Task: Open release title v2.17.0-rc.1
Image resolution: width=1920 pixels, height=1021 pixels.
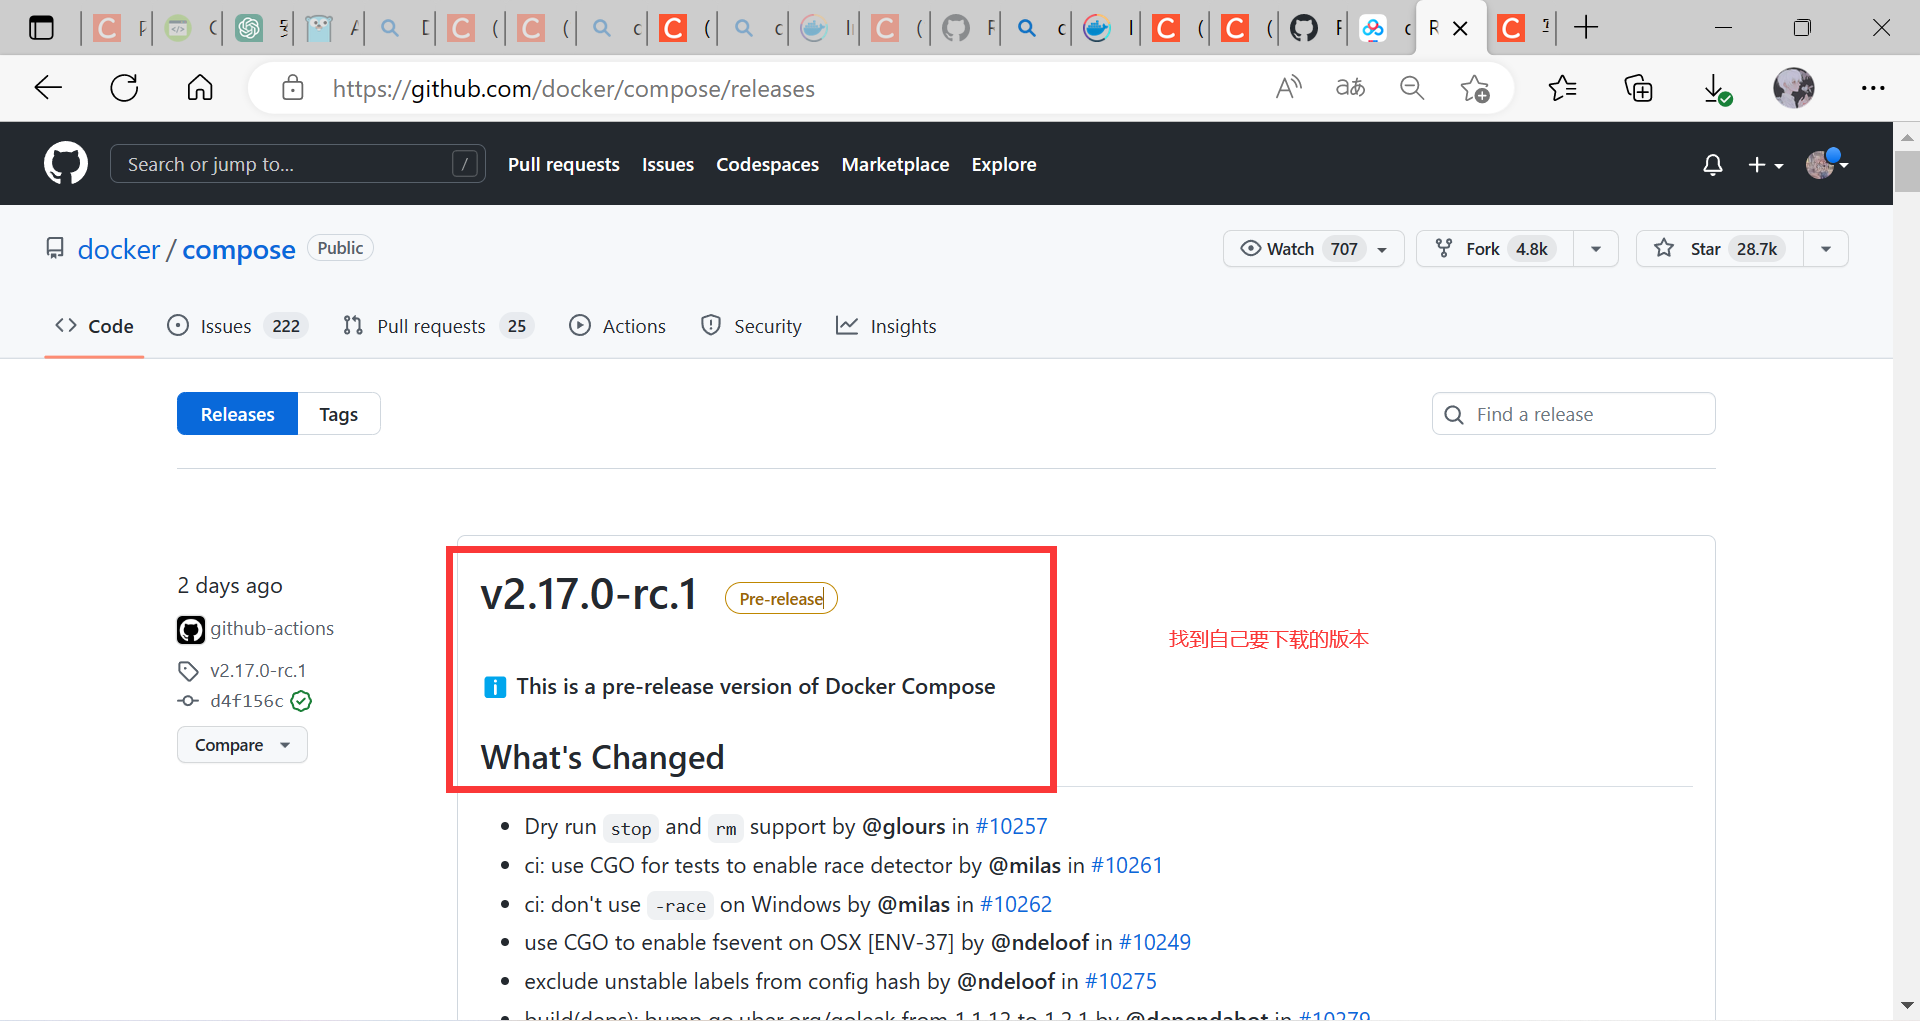Action: click(x=589, y=594)
